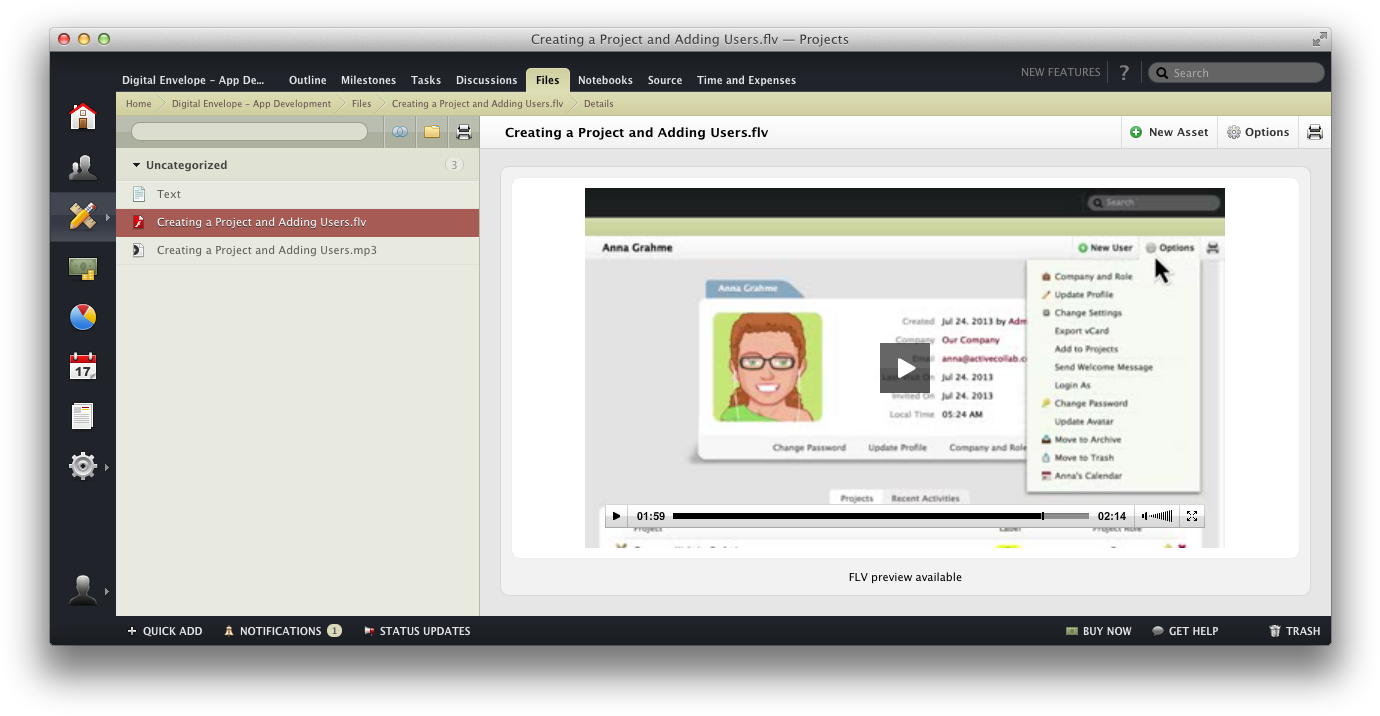The height and width of the screenshot is (716, 1380).
Task: Switch to the Notebooks tab
Action: 605,80
